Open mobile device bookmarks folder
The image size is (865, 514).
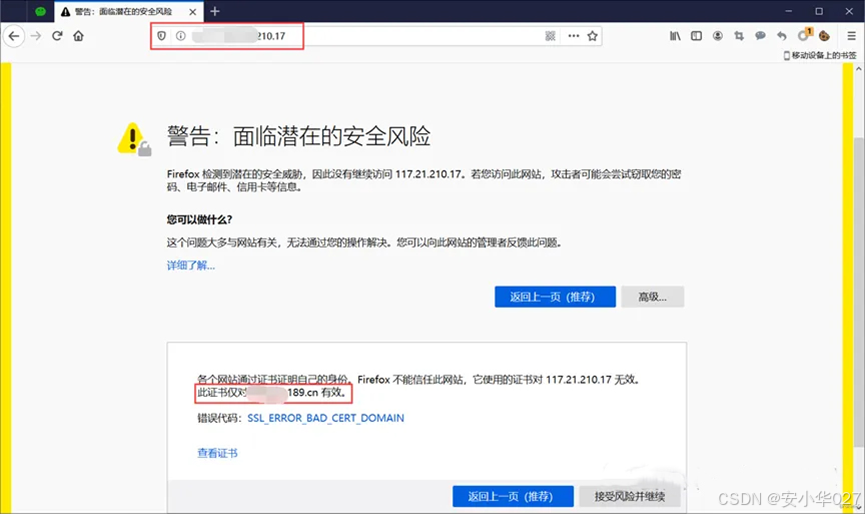pyautogui.click(x=820, y=55)
